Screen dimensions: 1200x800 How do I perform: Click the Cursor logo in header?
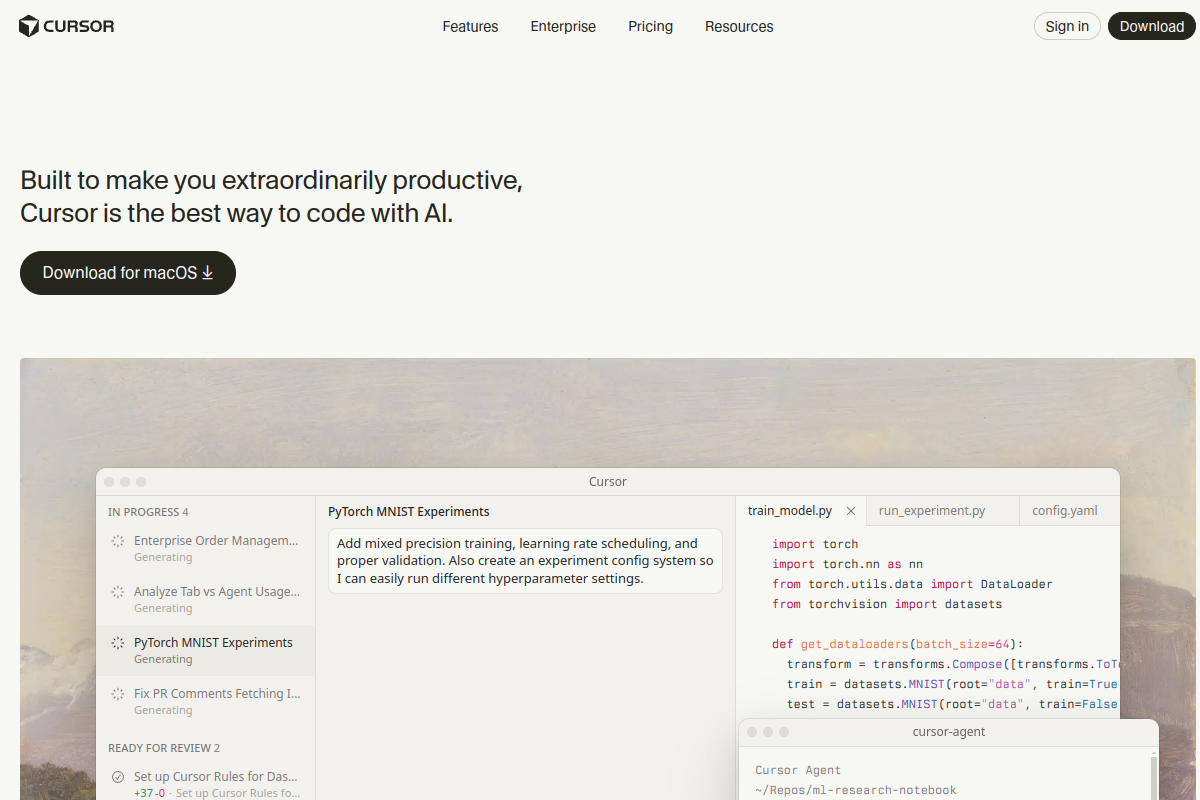67,26
